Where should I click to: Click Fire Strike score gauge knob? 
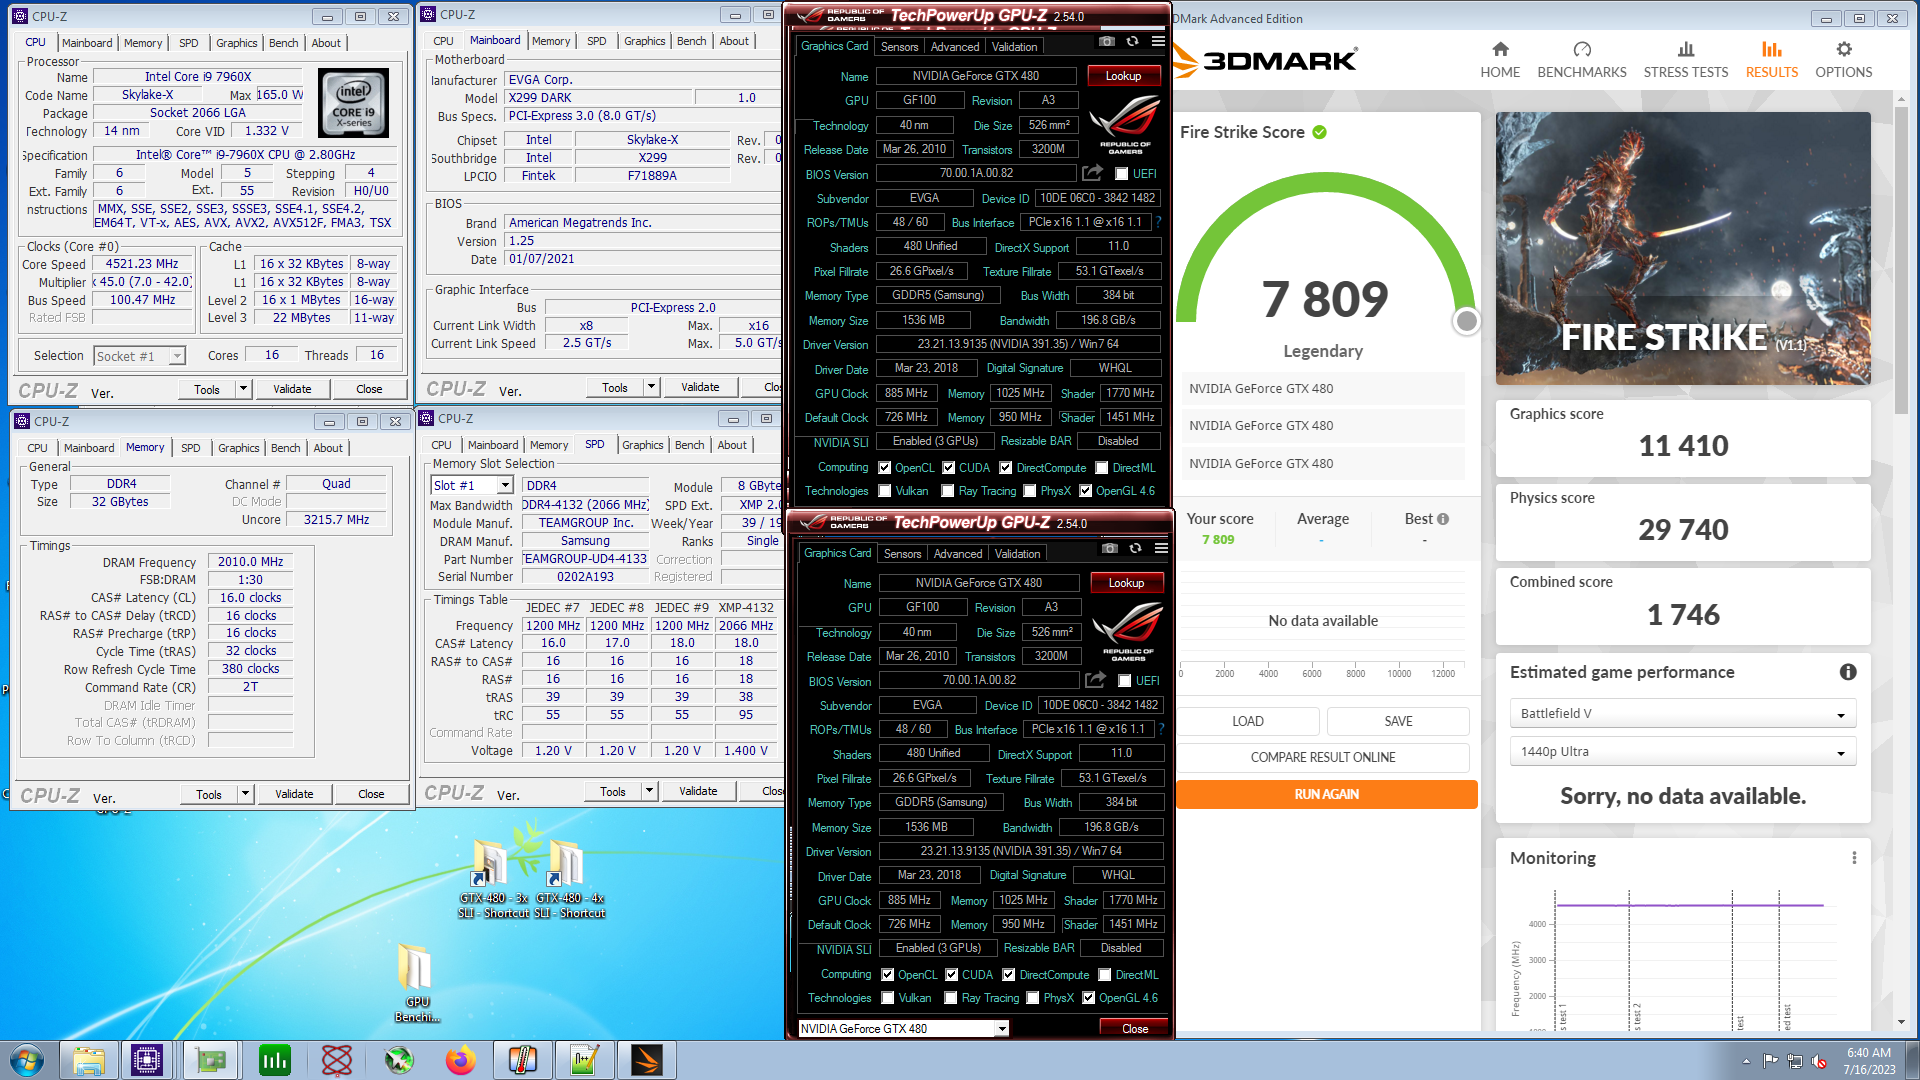1466,321
